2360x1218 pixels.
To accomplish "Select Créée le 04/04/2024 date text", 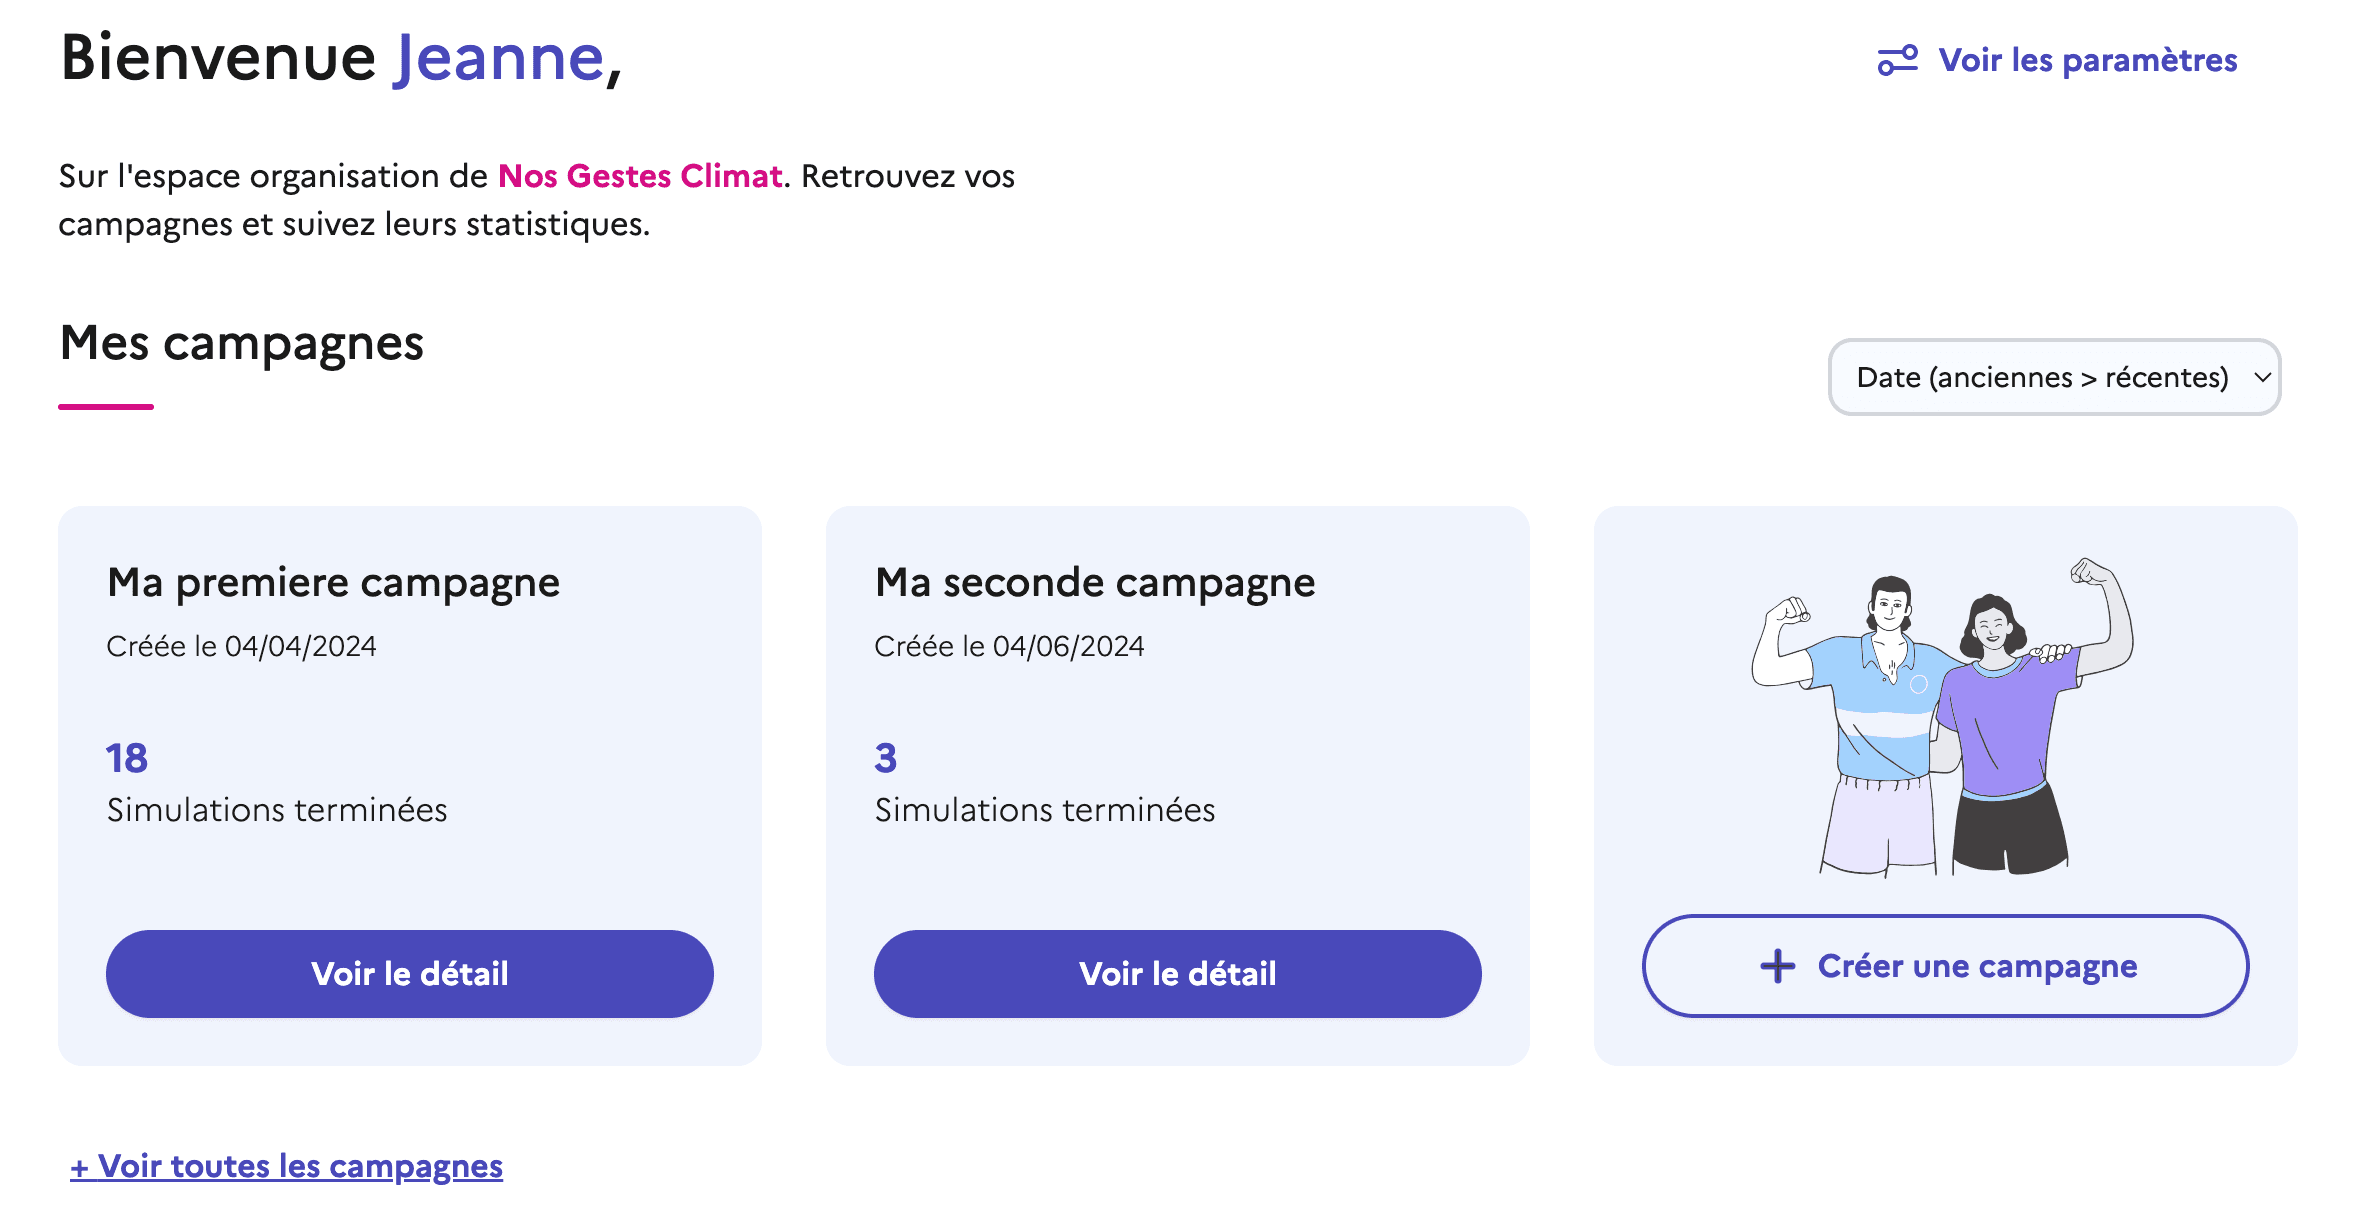I will pyautogui.click(x=242, y=646).
